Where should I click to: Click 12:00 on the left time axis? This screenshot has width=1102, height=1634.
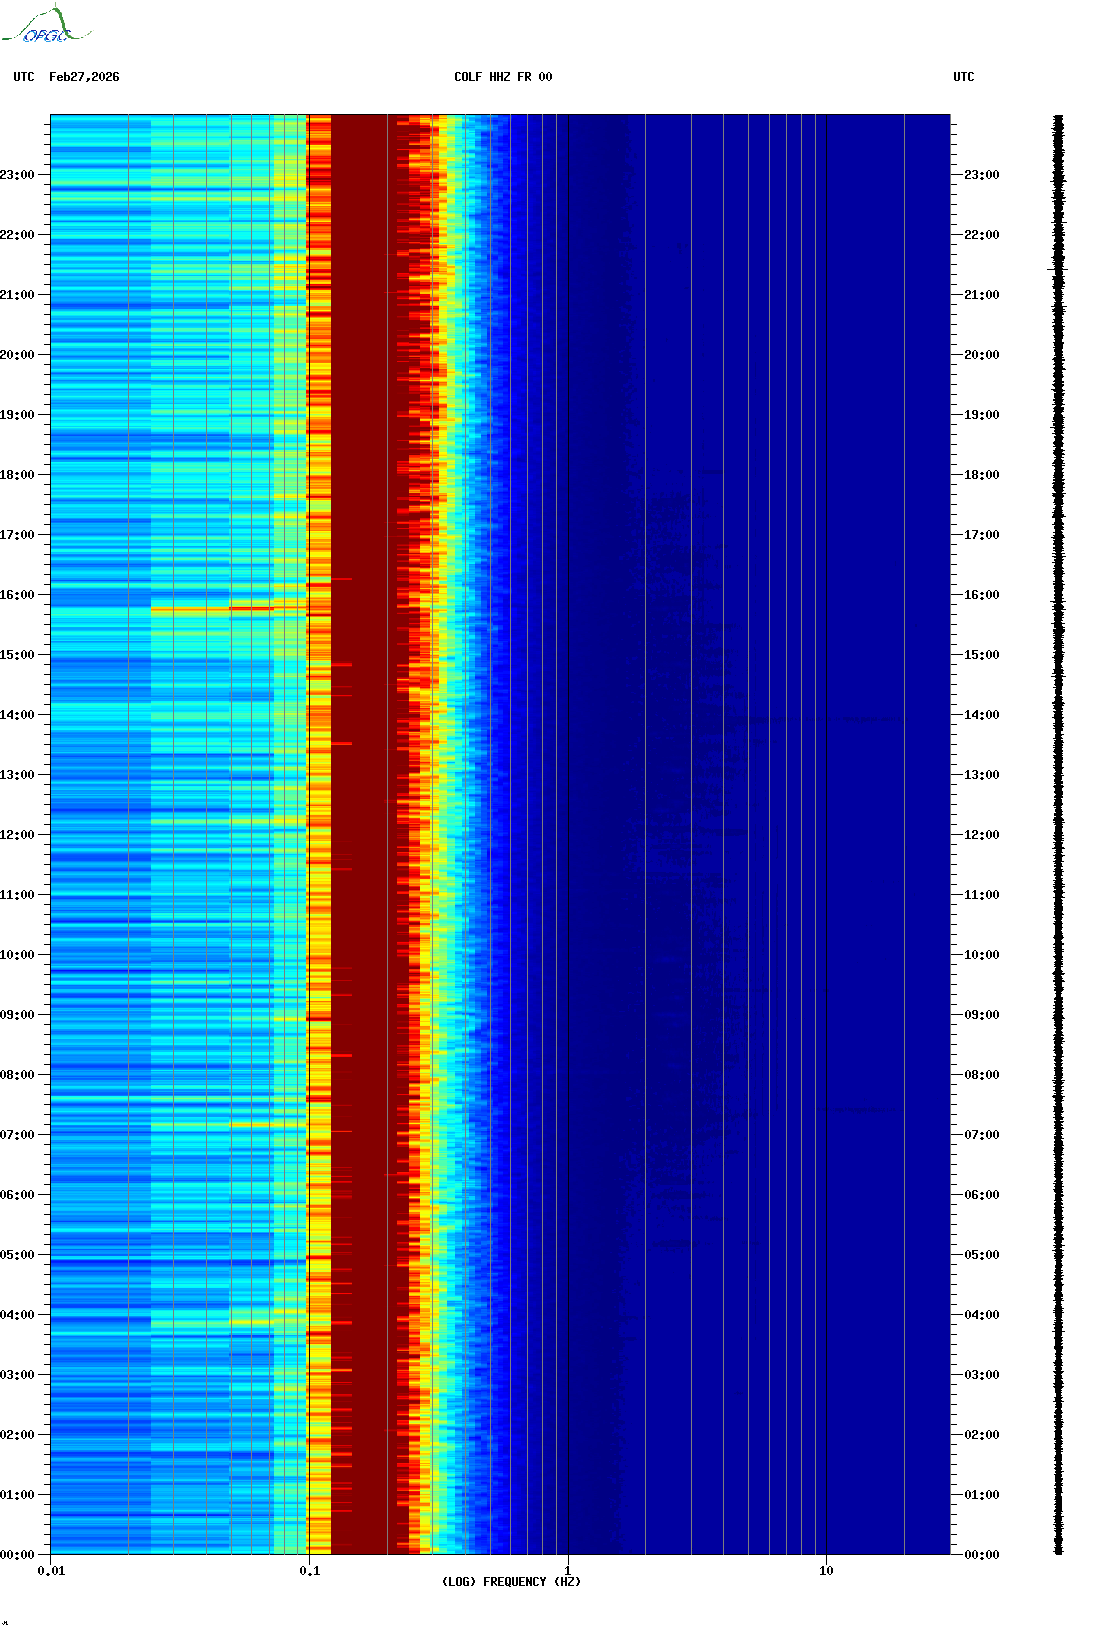(x=17, y=835)
